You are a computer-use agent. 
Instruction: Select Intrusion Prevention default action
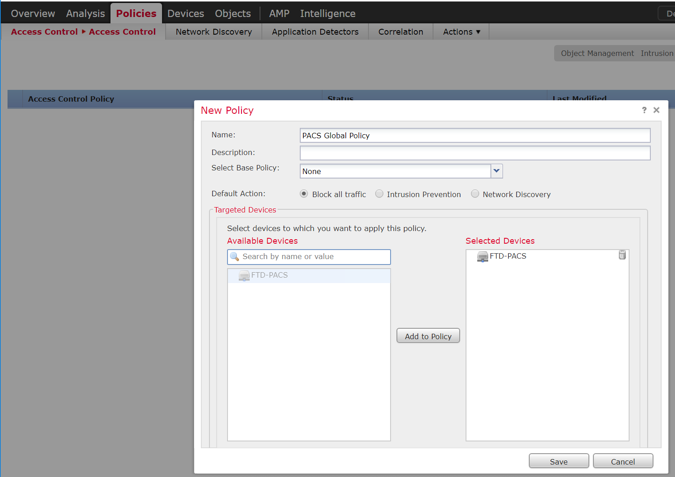click(x=379, y=194)
